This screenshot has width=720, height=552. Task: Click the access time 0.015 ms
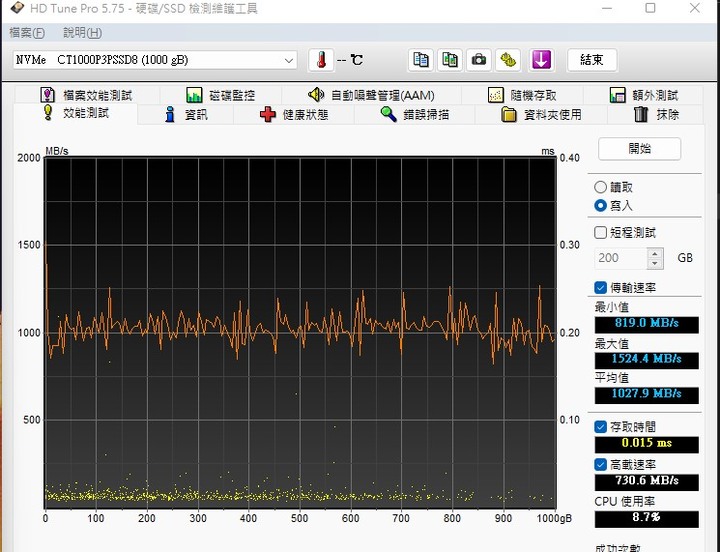647,444
